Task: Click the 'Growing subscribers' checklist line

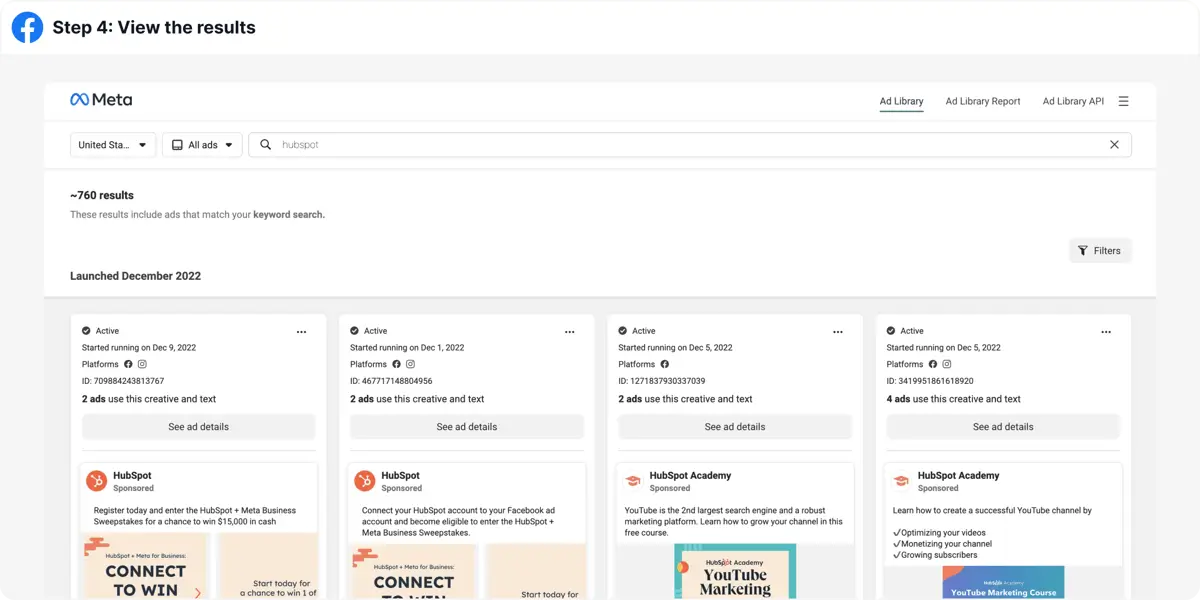Action: pyautogui.click(x=935, y=555)
